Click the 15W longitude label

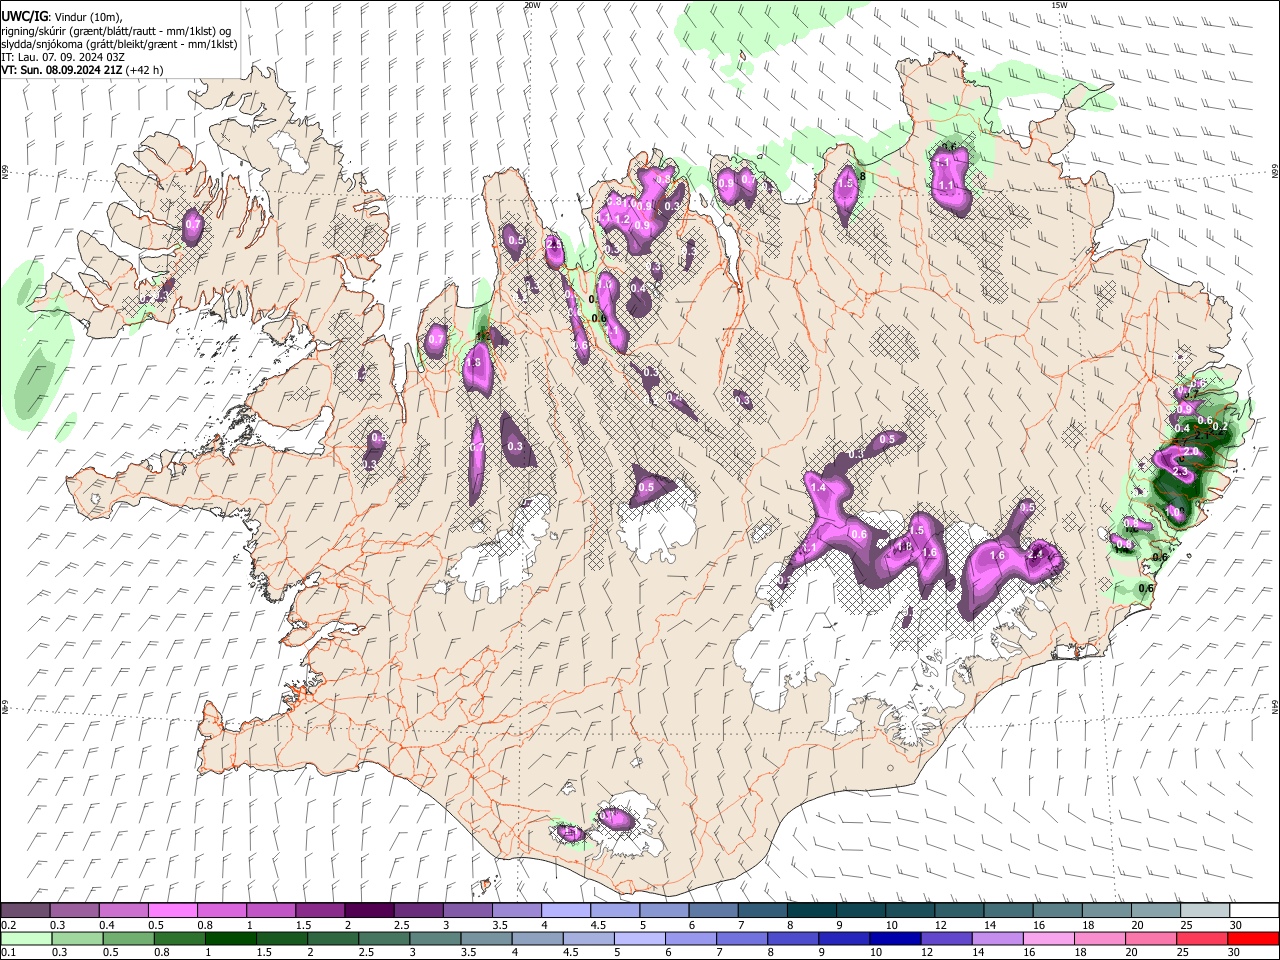[x=1058, y=5]
